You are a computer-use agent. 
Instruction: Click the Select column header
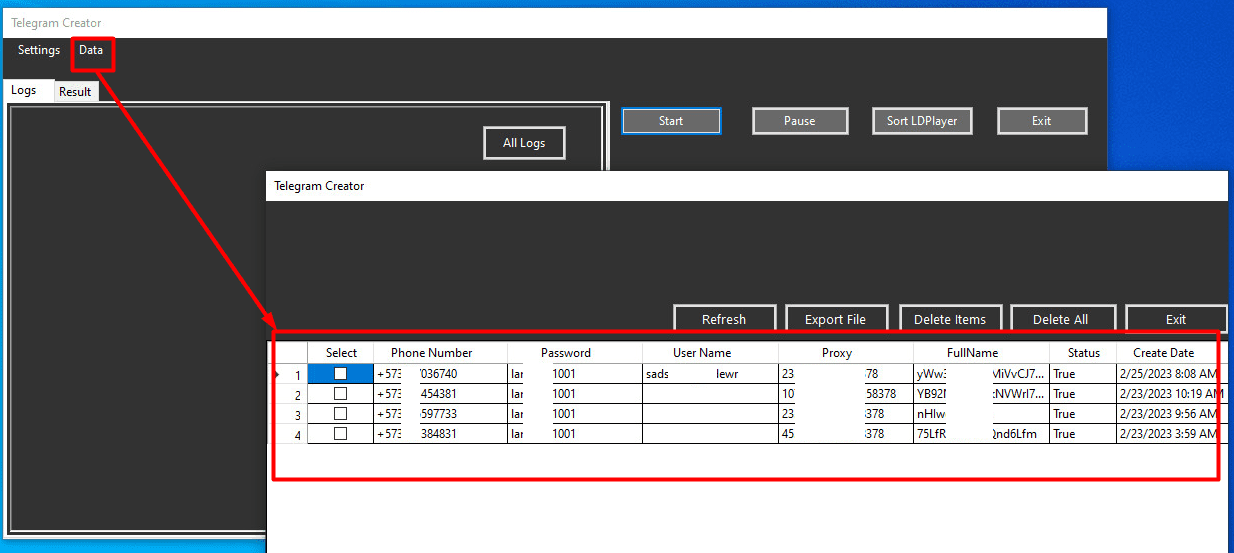[x=341, y=353]
